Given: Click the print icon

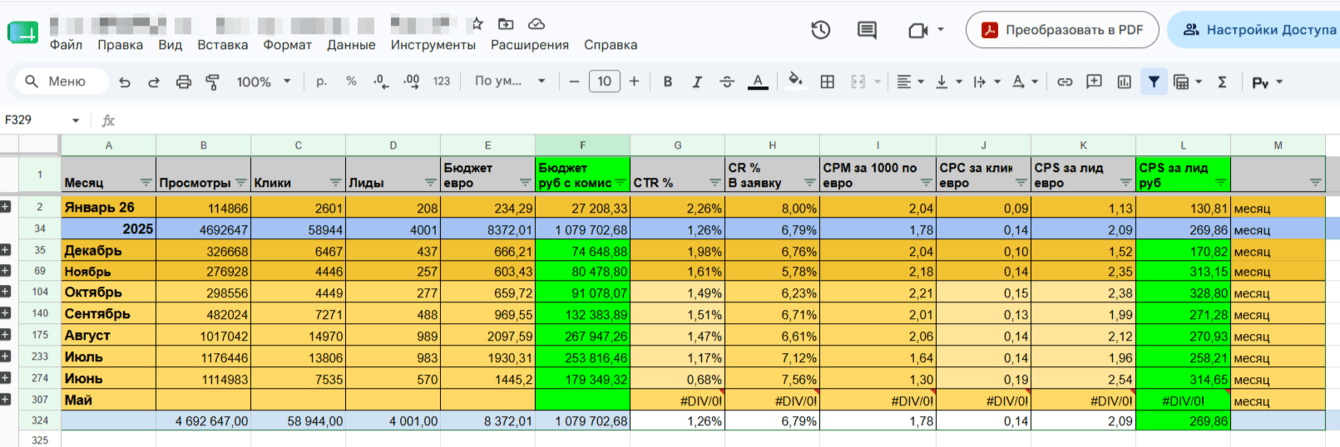Looking at the screenshot, I should tap(183, 82).
